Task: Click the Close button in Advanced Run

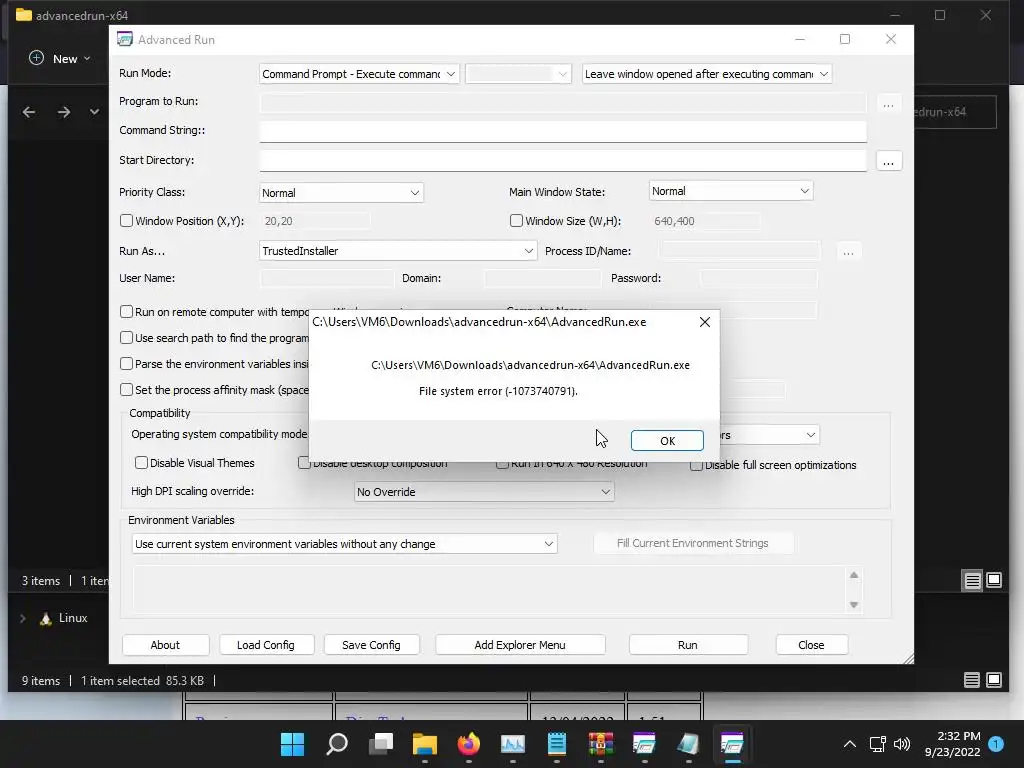Action: pyautogui.click(x=811, y=645)
